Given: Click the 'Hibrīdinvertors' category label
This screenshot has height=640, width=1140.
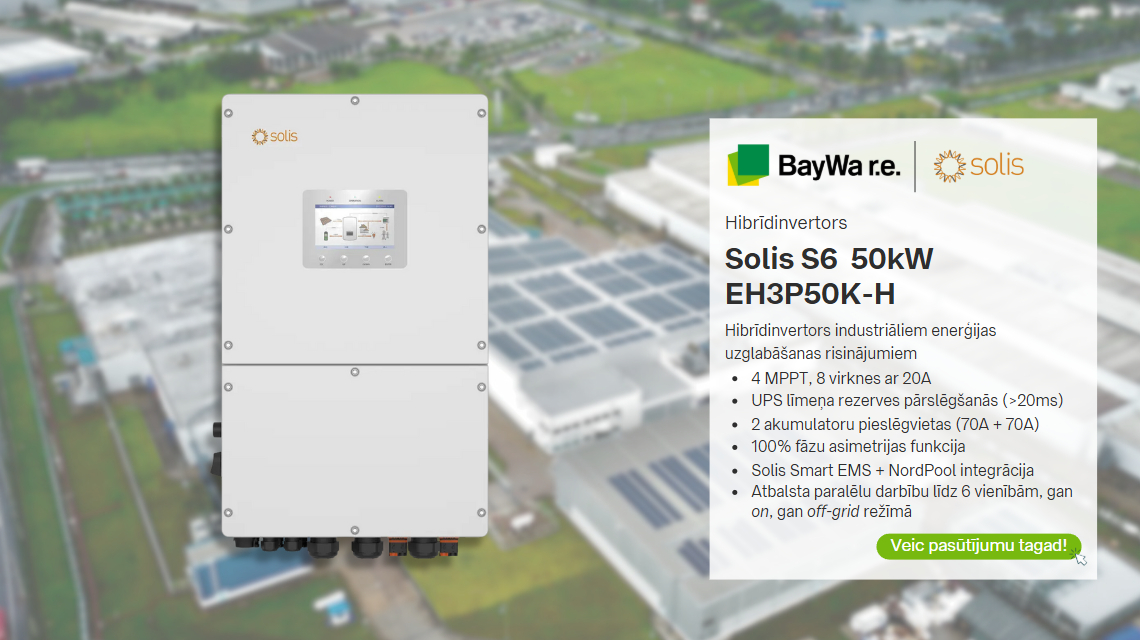Looking at the screenshot, I should coord(786,223).
